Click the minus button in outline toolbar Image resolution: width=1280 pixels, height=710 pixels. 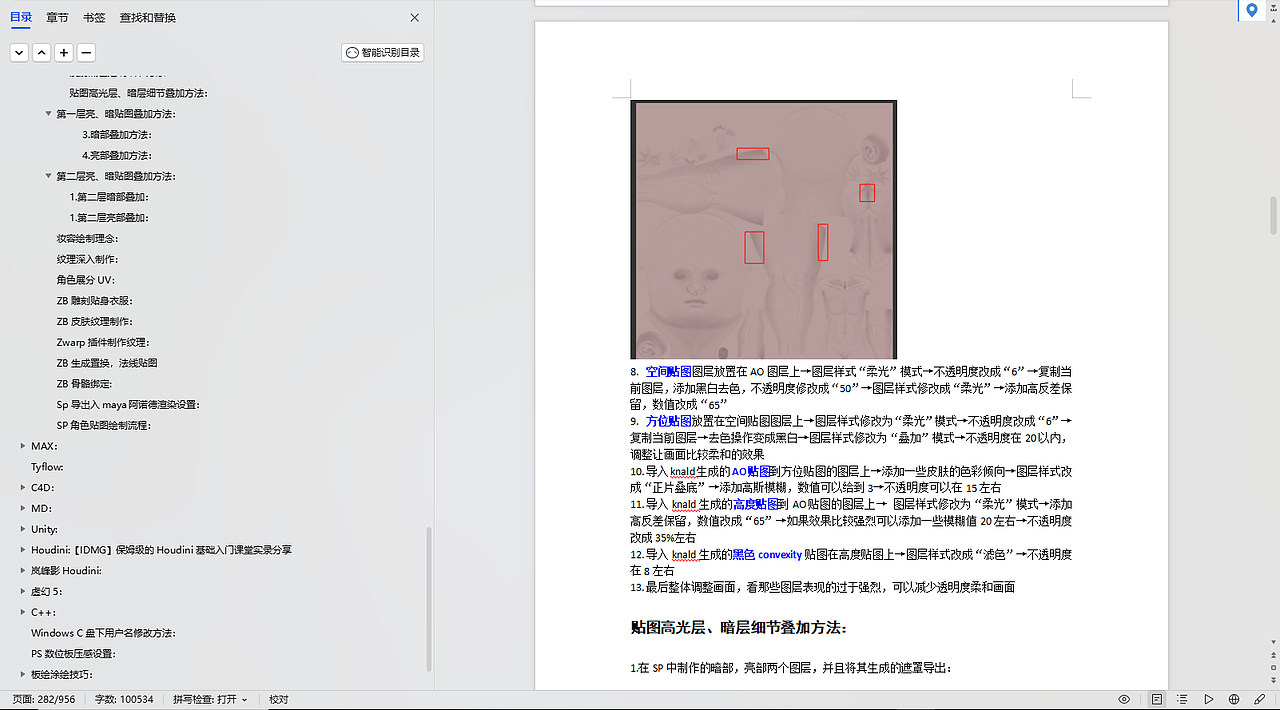(x=87, y=53)
